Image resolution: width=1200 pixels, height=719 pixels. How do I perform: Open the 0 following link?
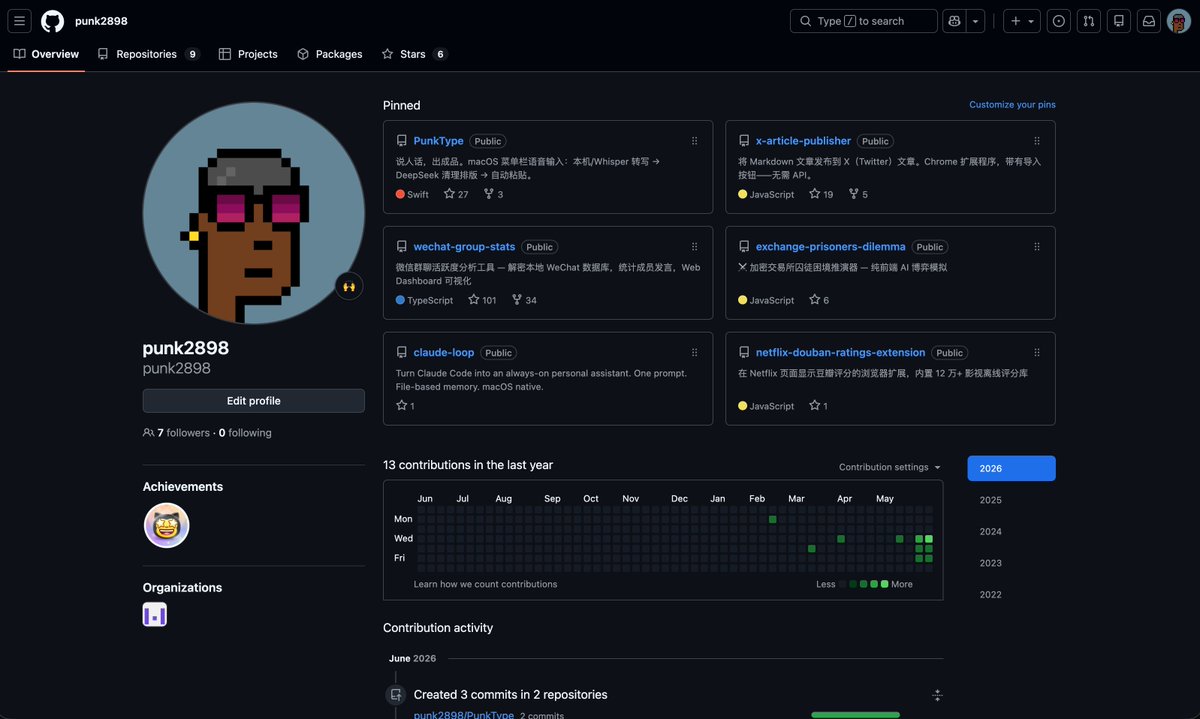(245, 433)
